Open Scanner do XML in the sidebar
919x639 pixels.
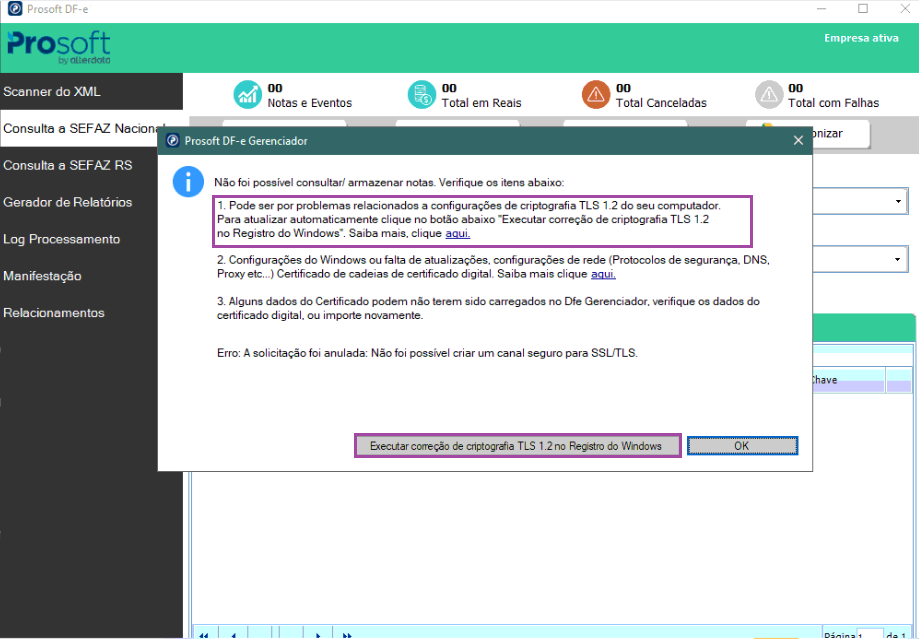[91, 91]
